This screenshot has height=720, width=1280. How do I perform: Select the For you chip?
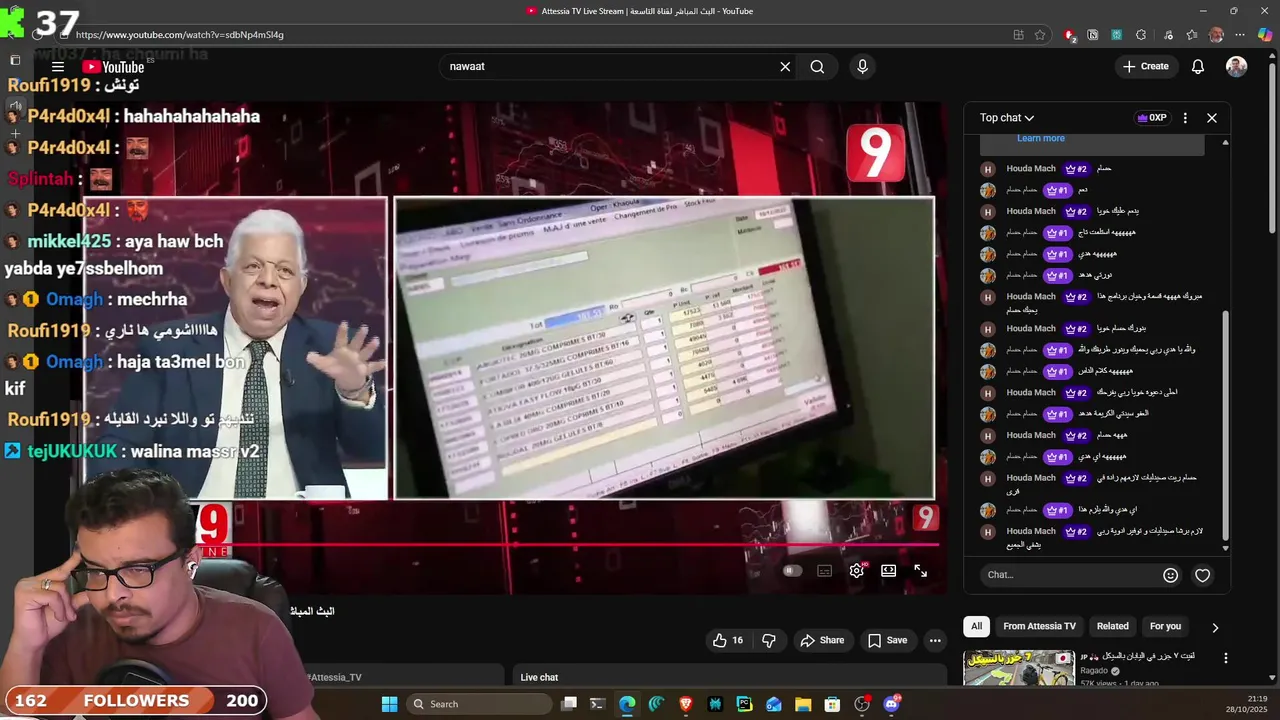(x=1165, y=626)
